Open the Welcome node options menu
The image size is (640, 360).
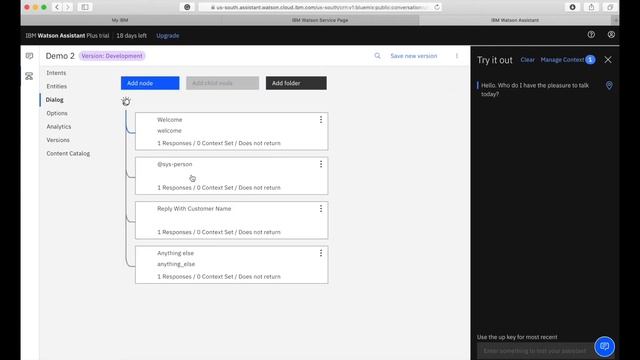pos(321,120)
